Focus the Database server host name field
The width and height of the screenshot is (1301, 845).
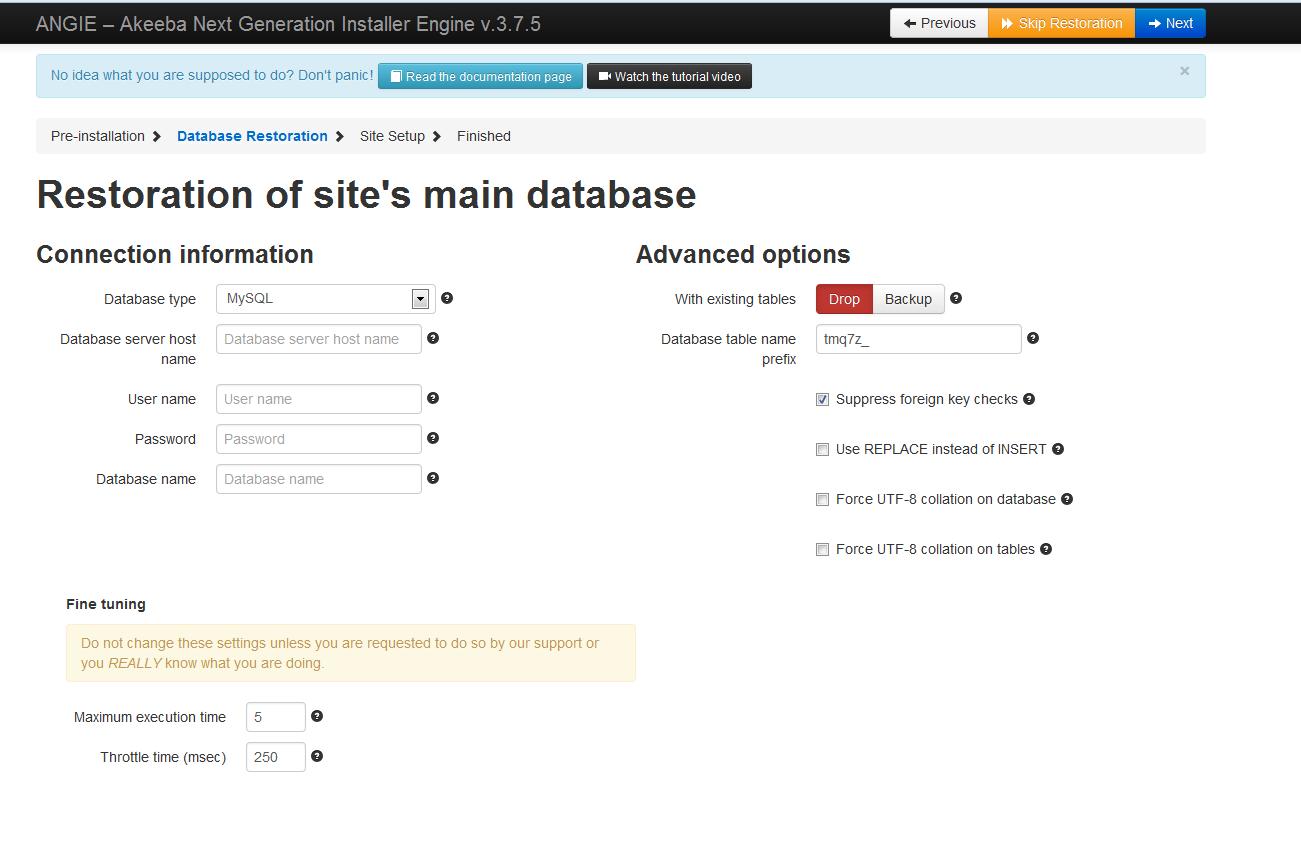pos(319,339)
